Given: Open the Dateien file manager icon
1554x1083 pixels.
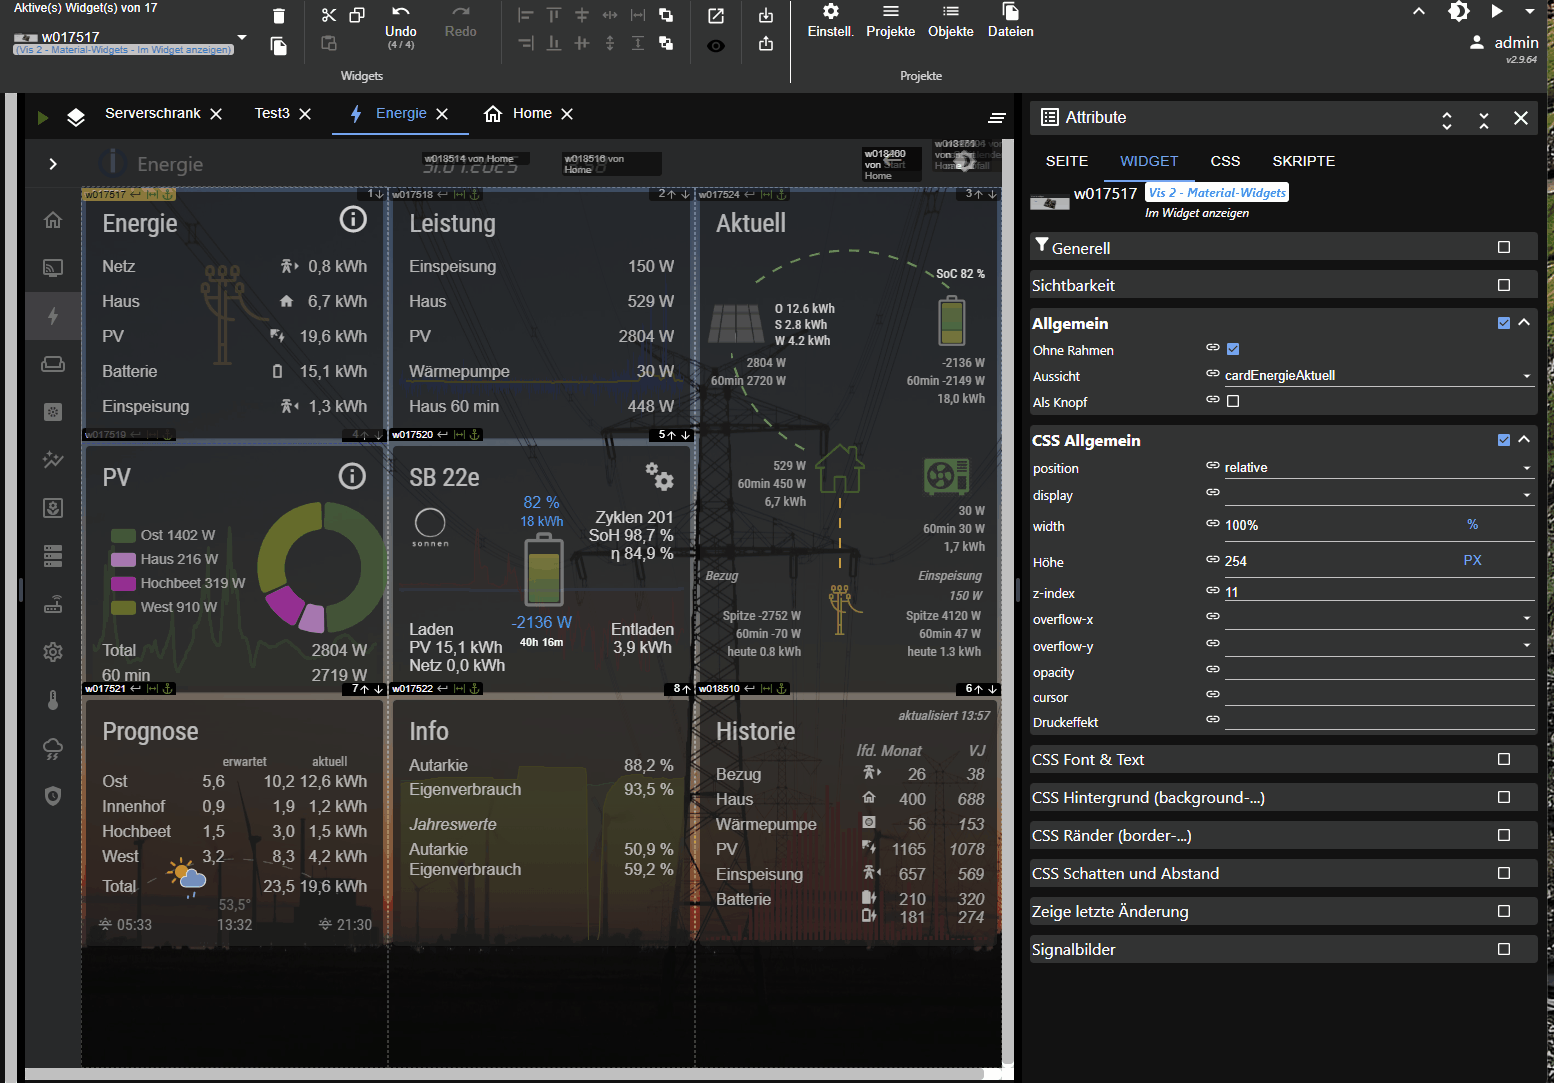Looking at the screenshot, I should [1010, 12].
